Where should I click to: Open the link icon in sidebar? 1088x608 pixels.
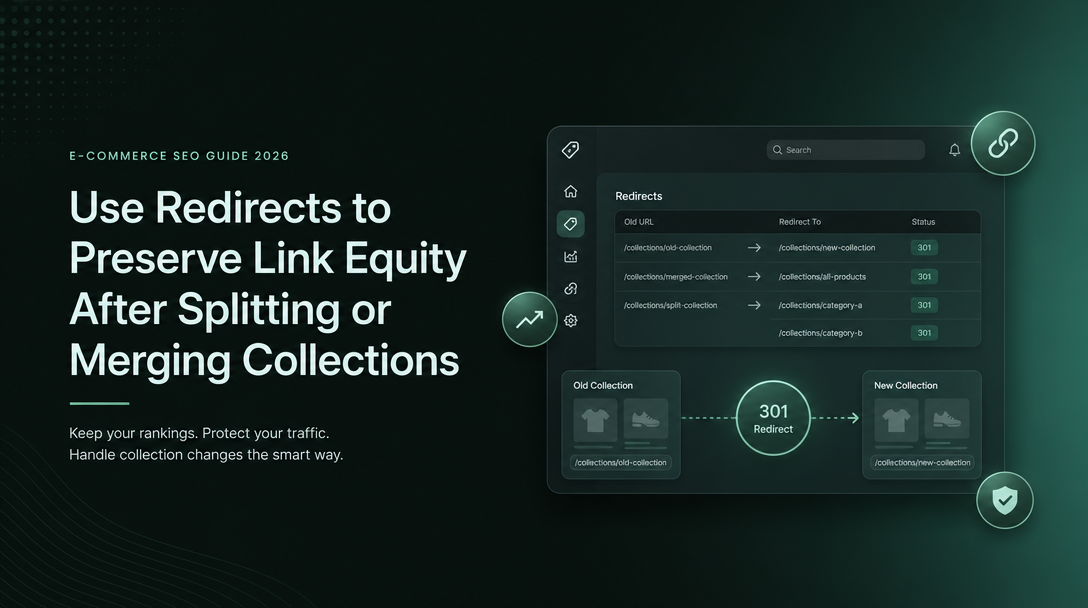coord(570,289)
